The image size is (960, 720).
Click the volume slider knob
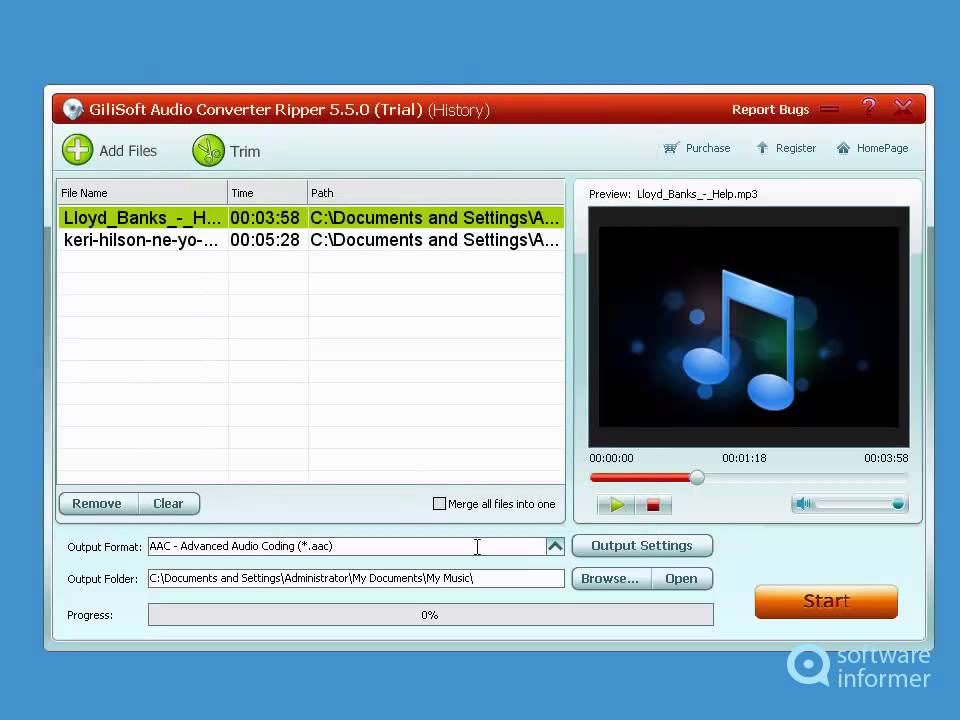click(x=898, y=504)
